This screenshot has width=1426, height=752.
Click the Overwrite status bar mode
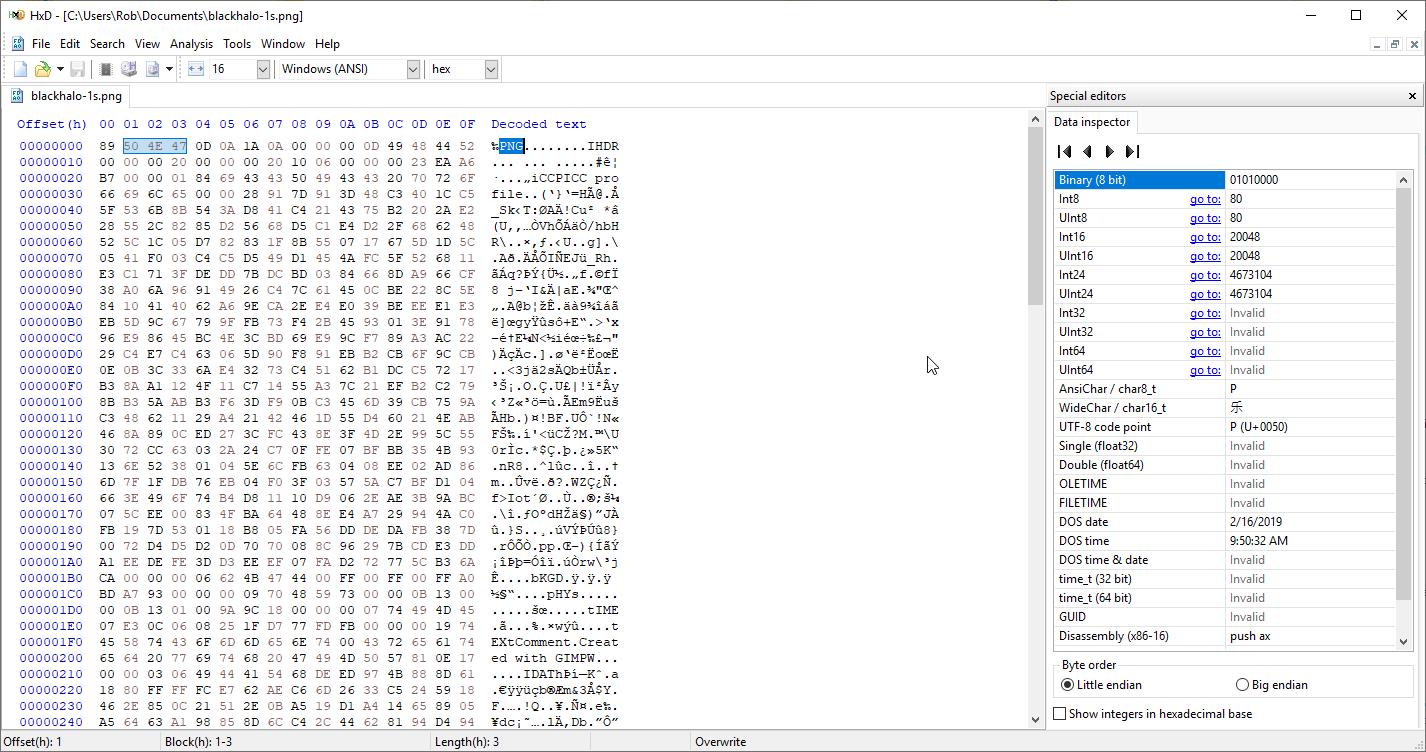[x=721, y=742]
